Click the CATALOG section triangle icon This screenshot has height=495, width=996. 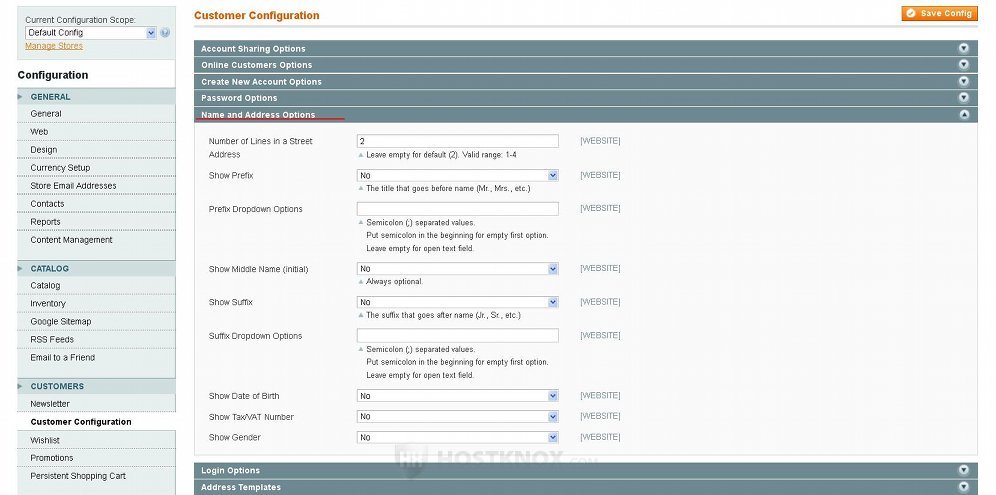(x=20, y=268)
